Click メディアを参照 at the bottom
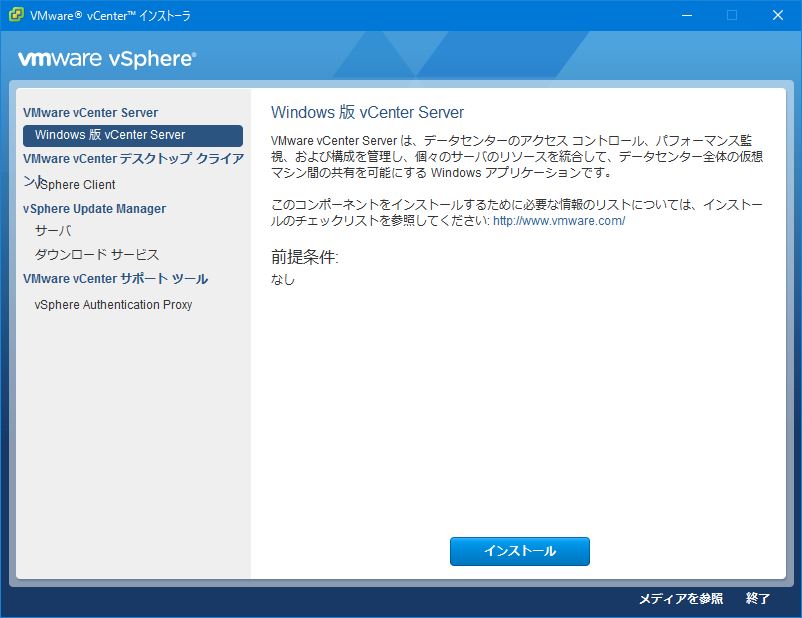Screen dimensions: 802x618 point(681,599)
